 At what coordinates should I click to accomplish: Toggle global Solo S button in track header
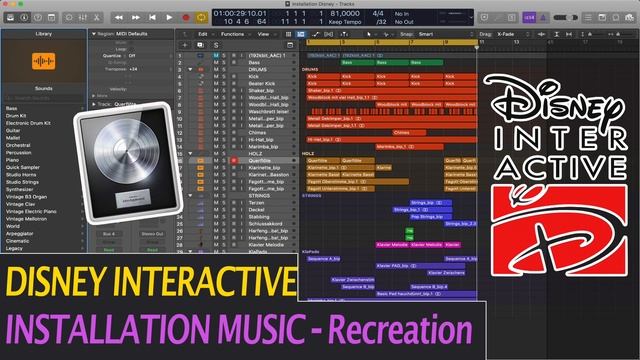point(216,45)
